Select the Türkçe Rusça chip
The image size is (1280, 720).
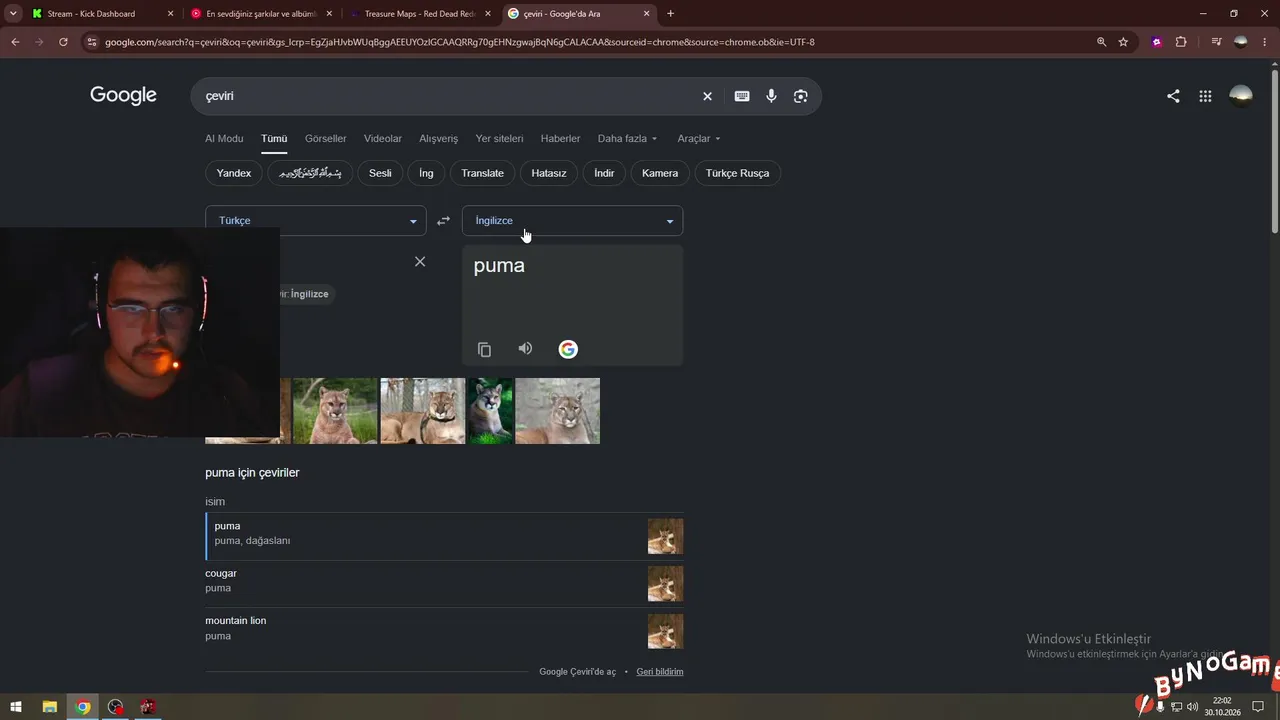click(x=737, y=173)
